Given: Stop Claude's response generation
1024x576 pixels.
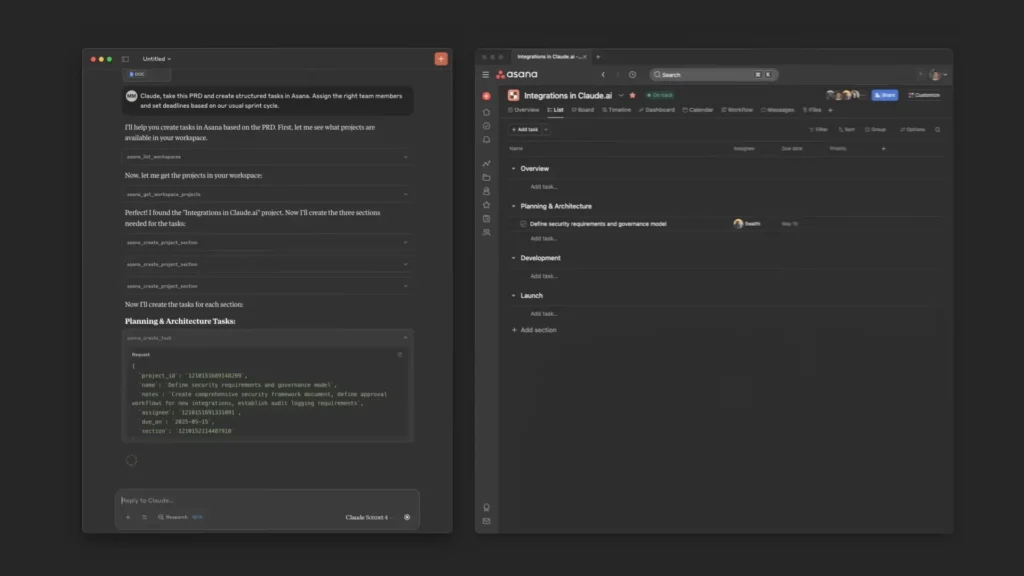Looking at the screenshot, I should tap(407, 517).
